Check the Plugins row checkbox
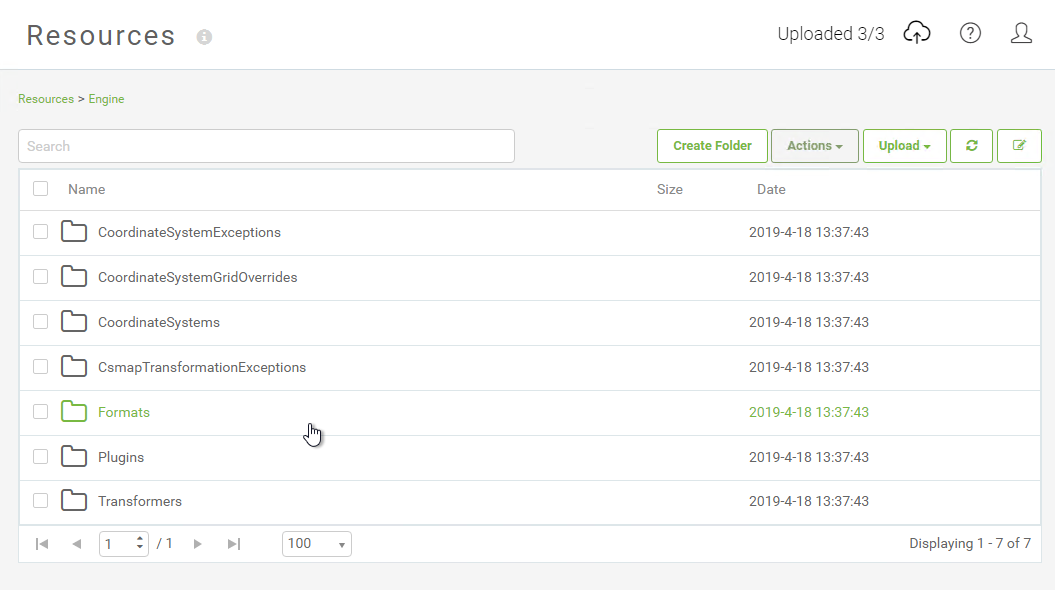This screenshot has width=1055, height=590. (x=40, y=457)
